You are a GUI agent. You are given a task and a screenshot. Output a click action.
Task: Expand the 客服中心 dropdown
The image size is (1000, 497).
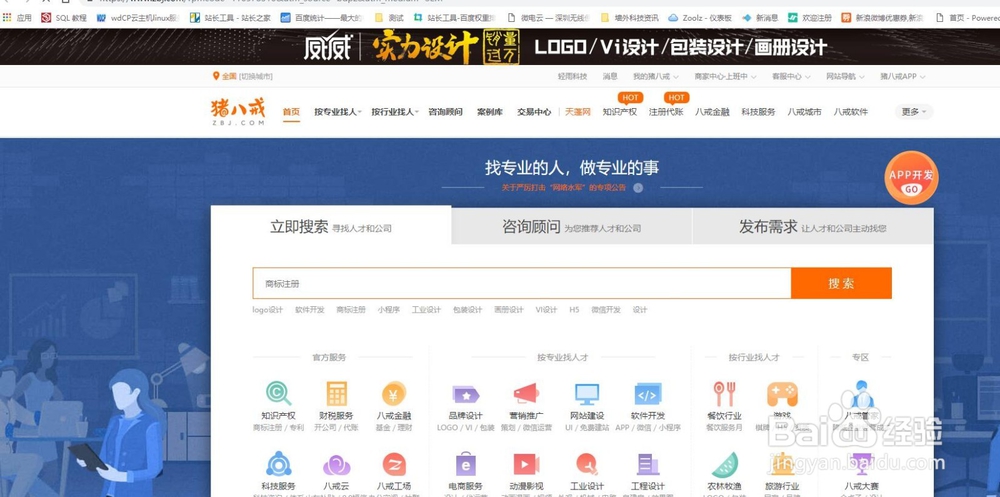pyautogui.click(x=791, y=76)
